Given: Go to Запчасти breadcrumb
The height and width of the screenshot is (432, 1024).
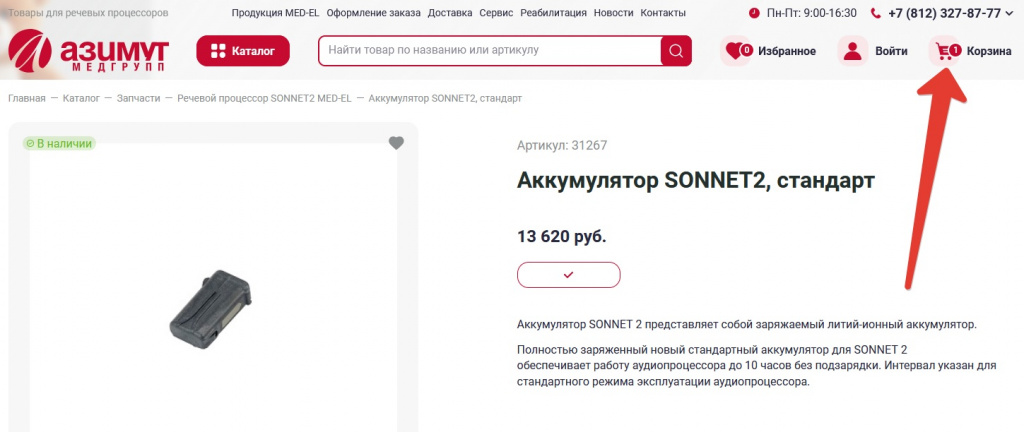Looking at the screenshot, I should pyautogui.click(x=138, y=99).
